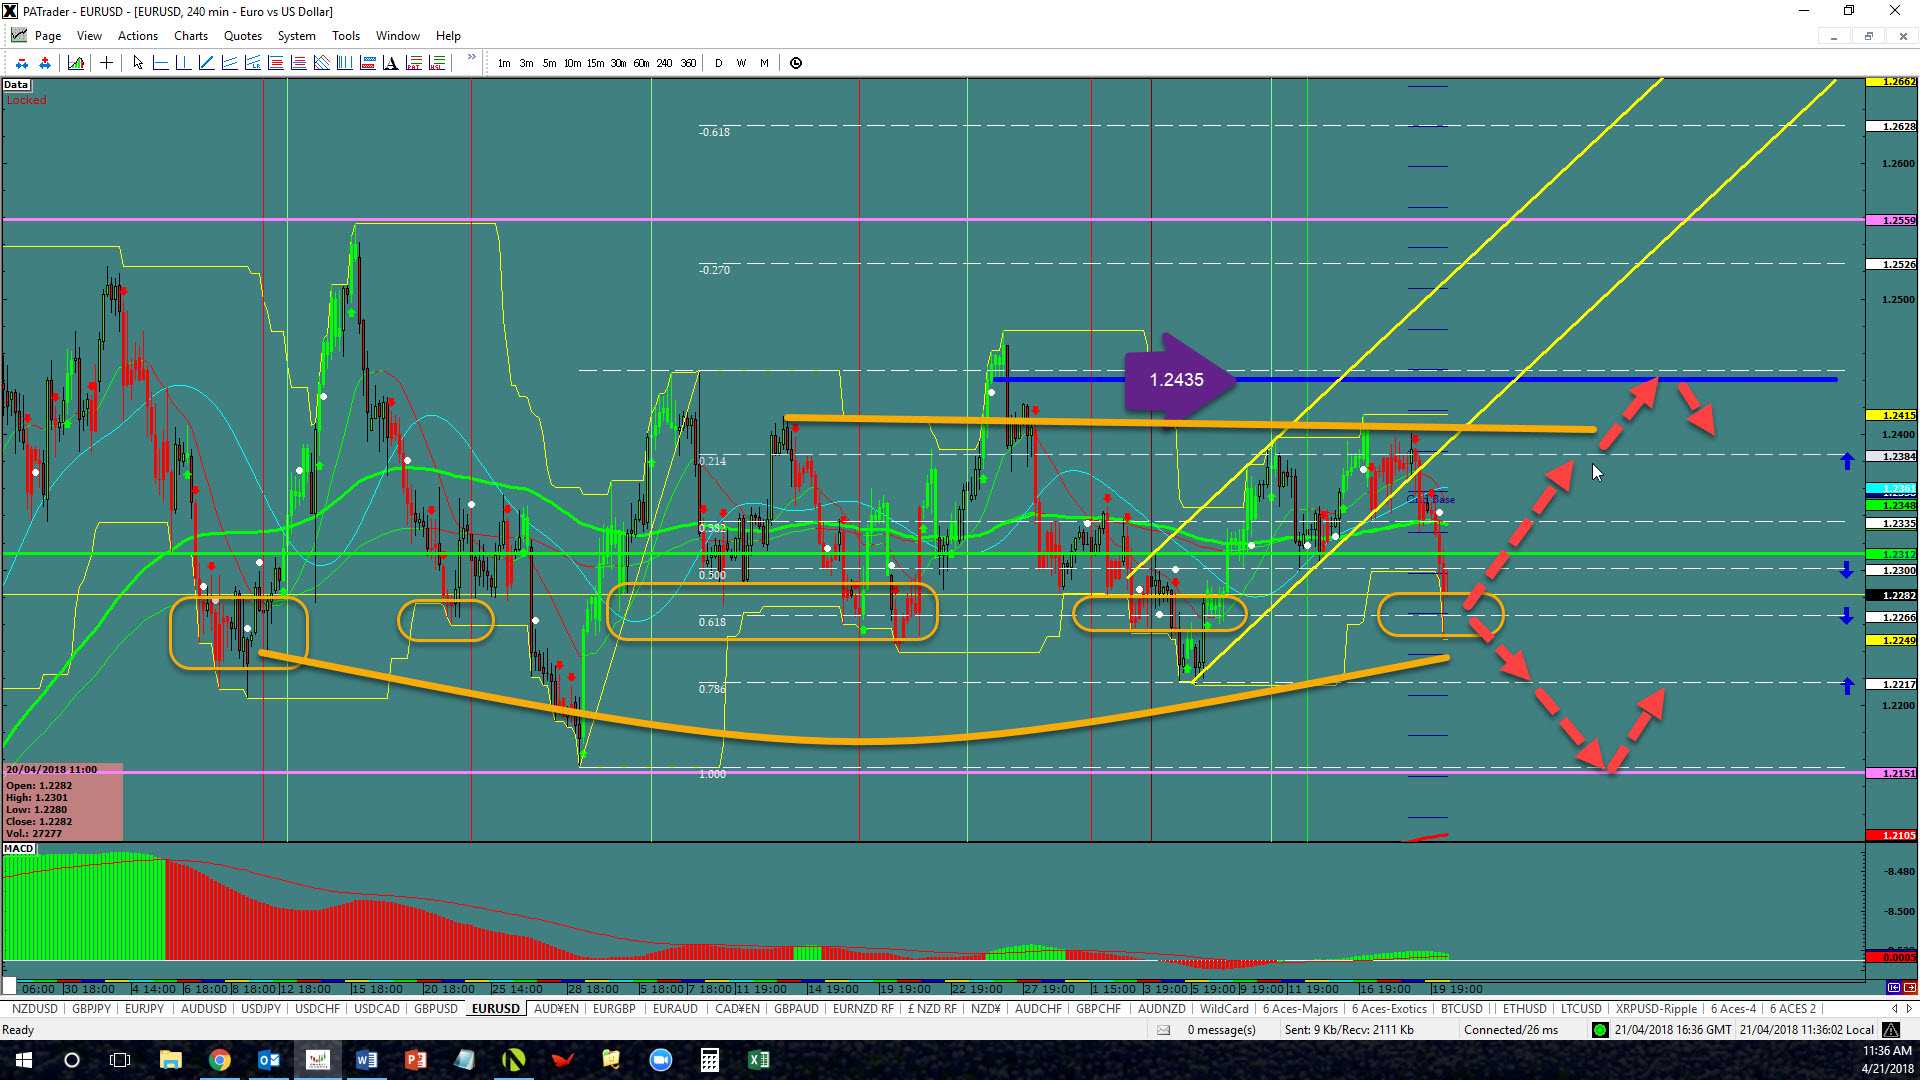Switch to daily D timeframe
This screenshot has height=1080, width=1920.
(718, 63)
